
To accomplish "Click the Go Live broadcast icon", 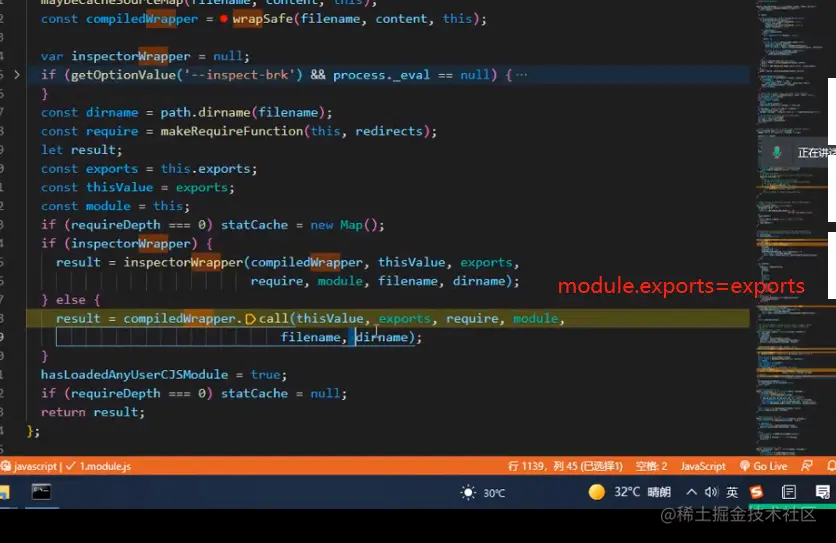I will pyautogui.click(x=744, y=466).
